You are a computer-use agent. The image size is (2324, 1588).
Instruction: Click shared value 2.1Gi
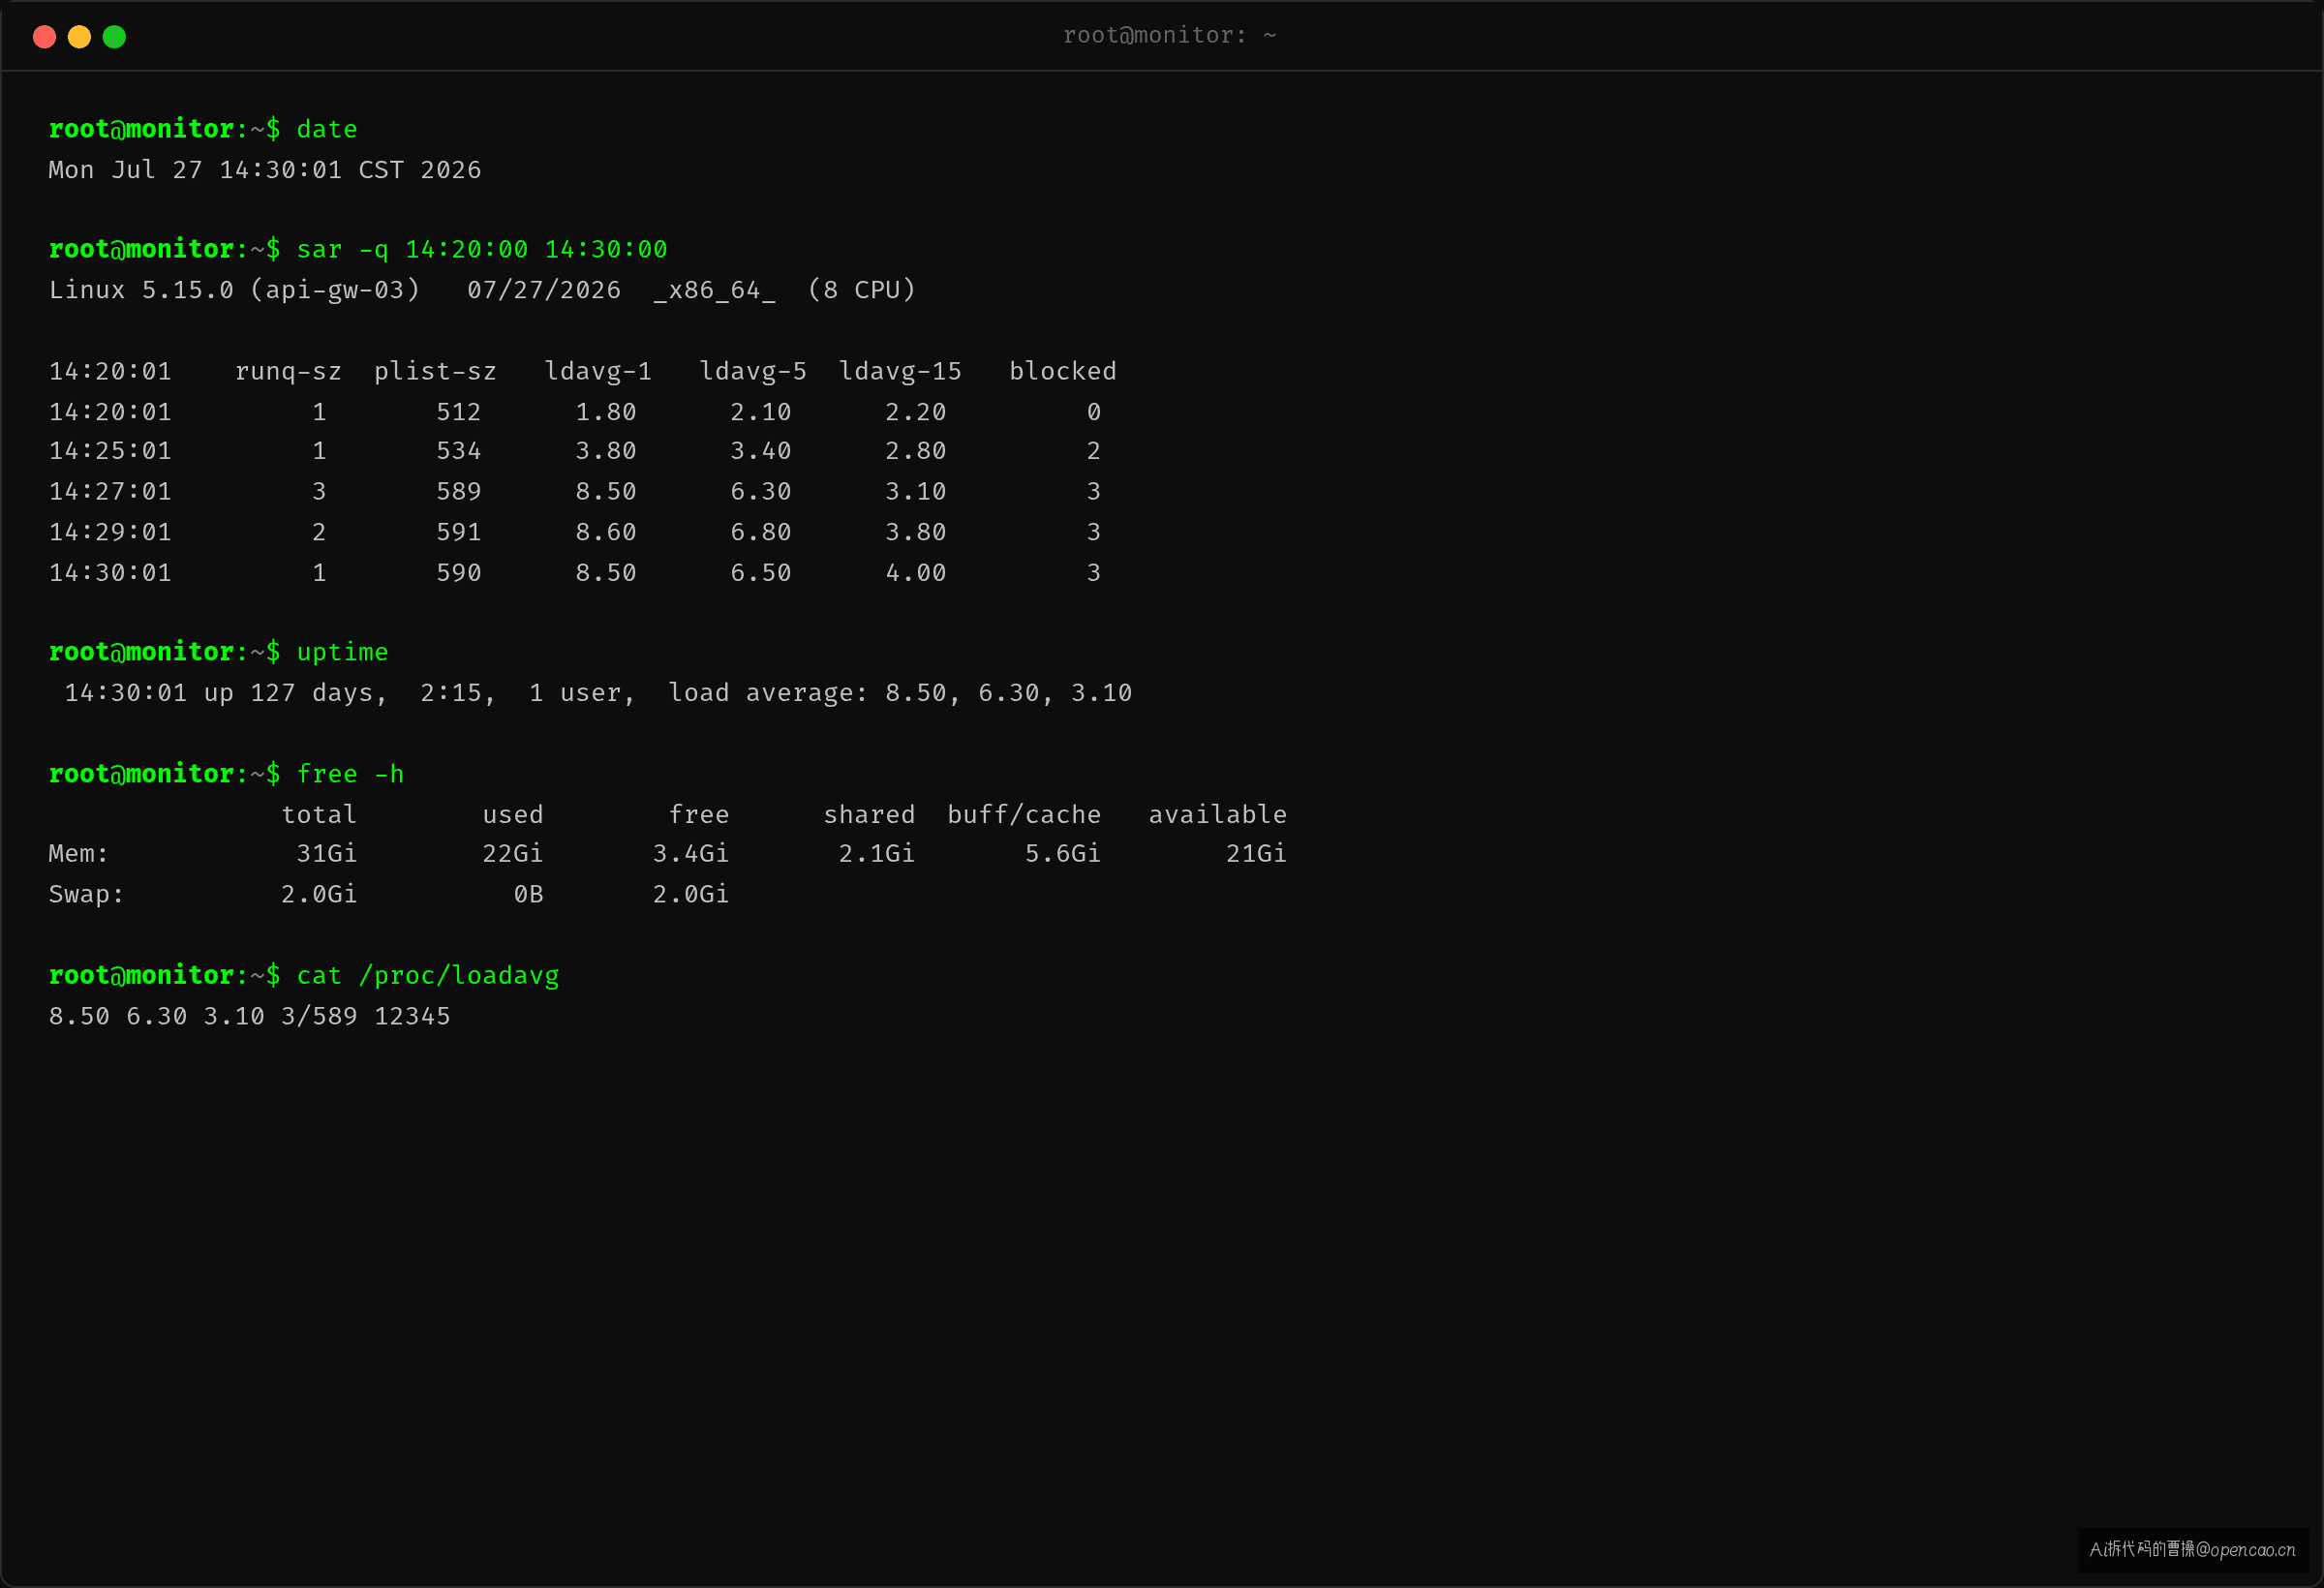click(877, 854)
